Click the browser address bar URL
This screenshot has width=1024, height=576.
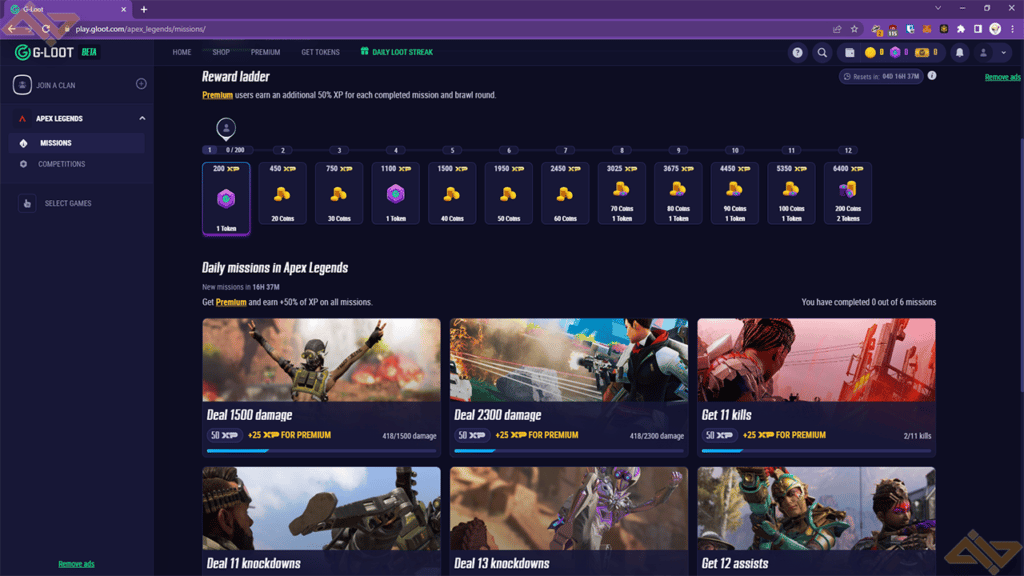click(140, 29)
